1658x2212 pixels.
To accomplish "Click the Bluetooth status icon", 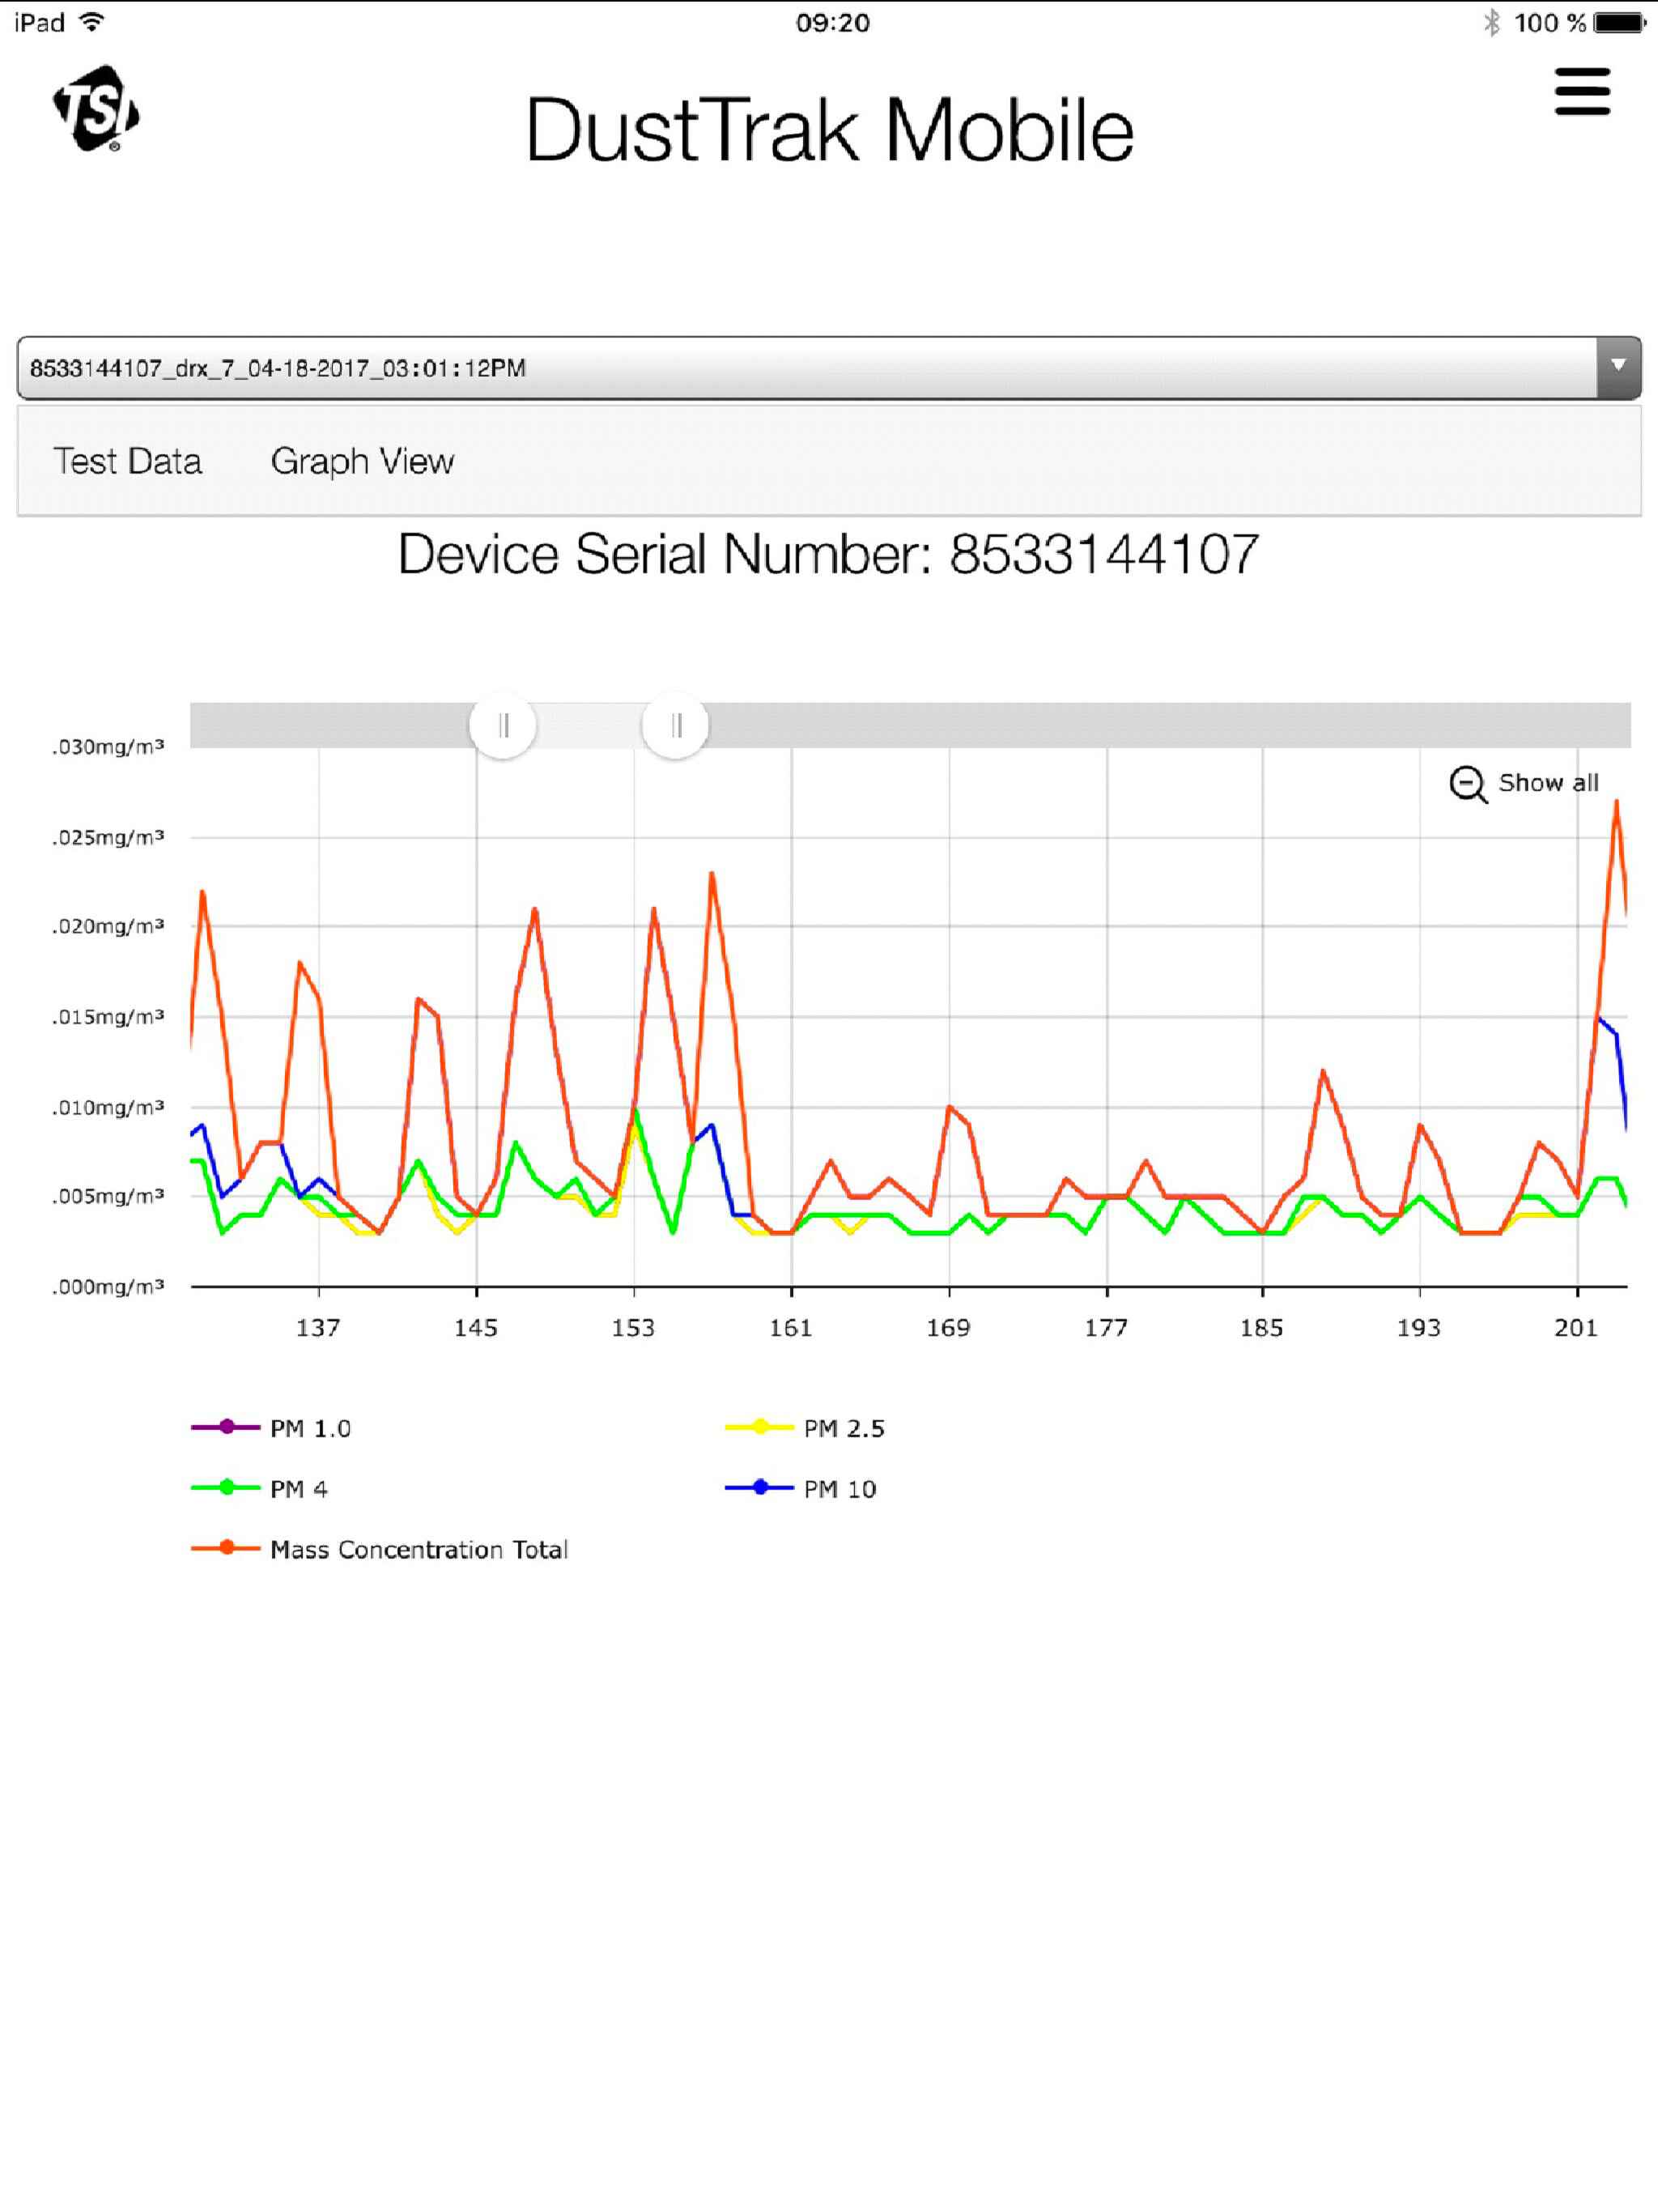I will [x=1491, y=22].
